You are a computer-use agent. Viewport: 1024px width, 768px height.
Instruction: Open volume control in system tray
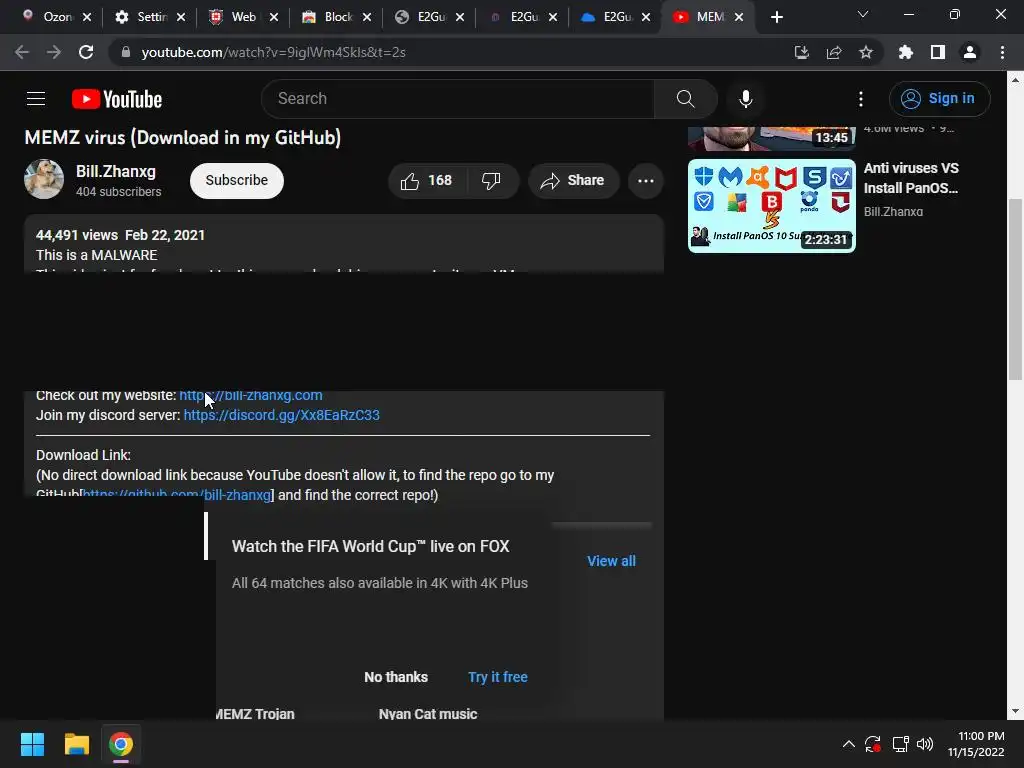coord(925,744)
